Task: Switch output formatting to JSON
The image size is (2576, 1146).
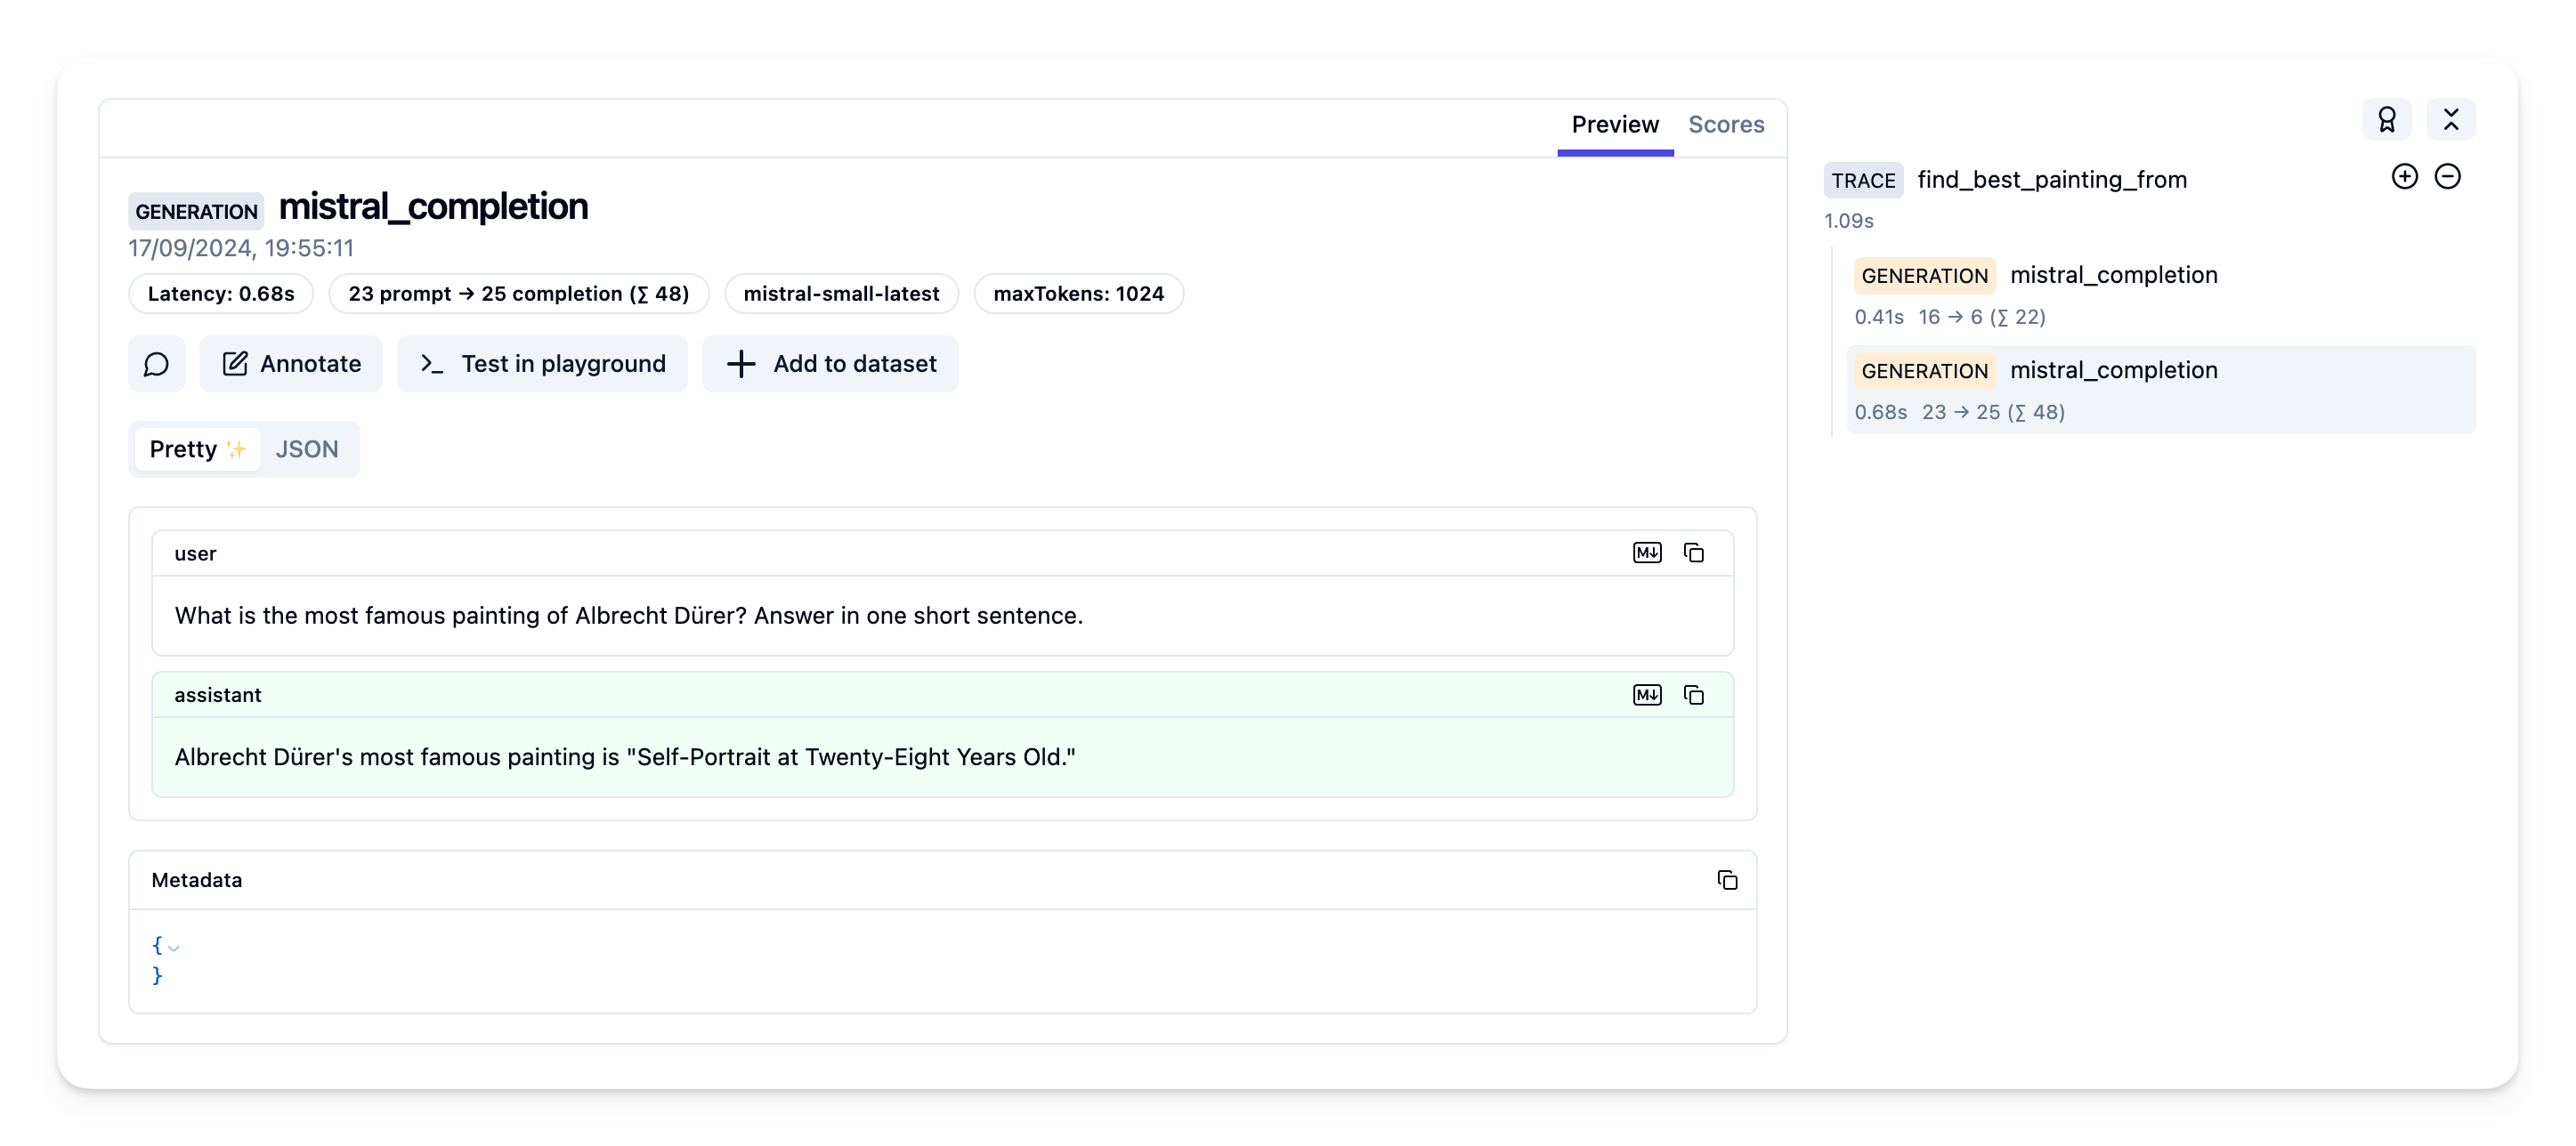Action: tap(306, 449)
